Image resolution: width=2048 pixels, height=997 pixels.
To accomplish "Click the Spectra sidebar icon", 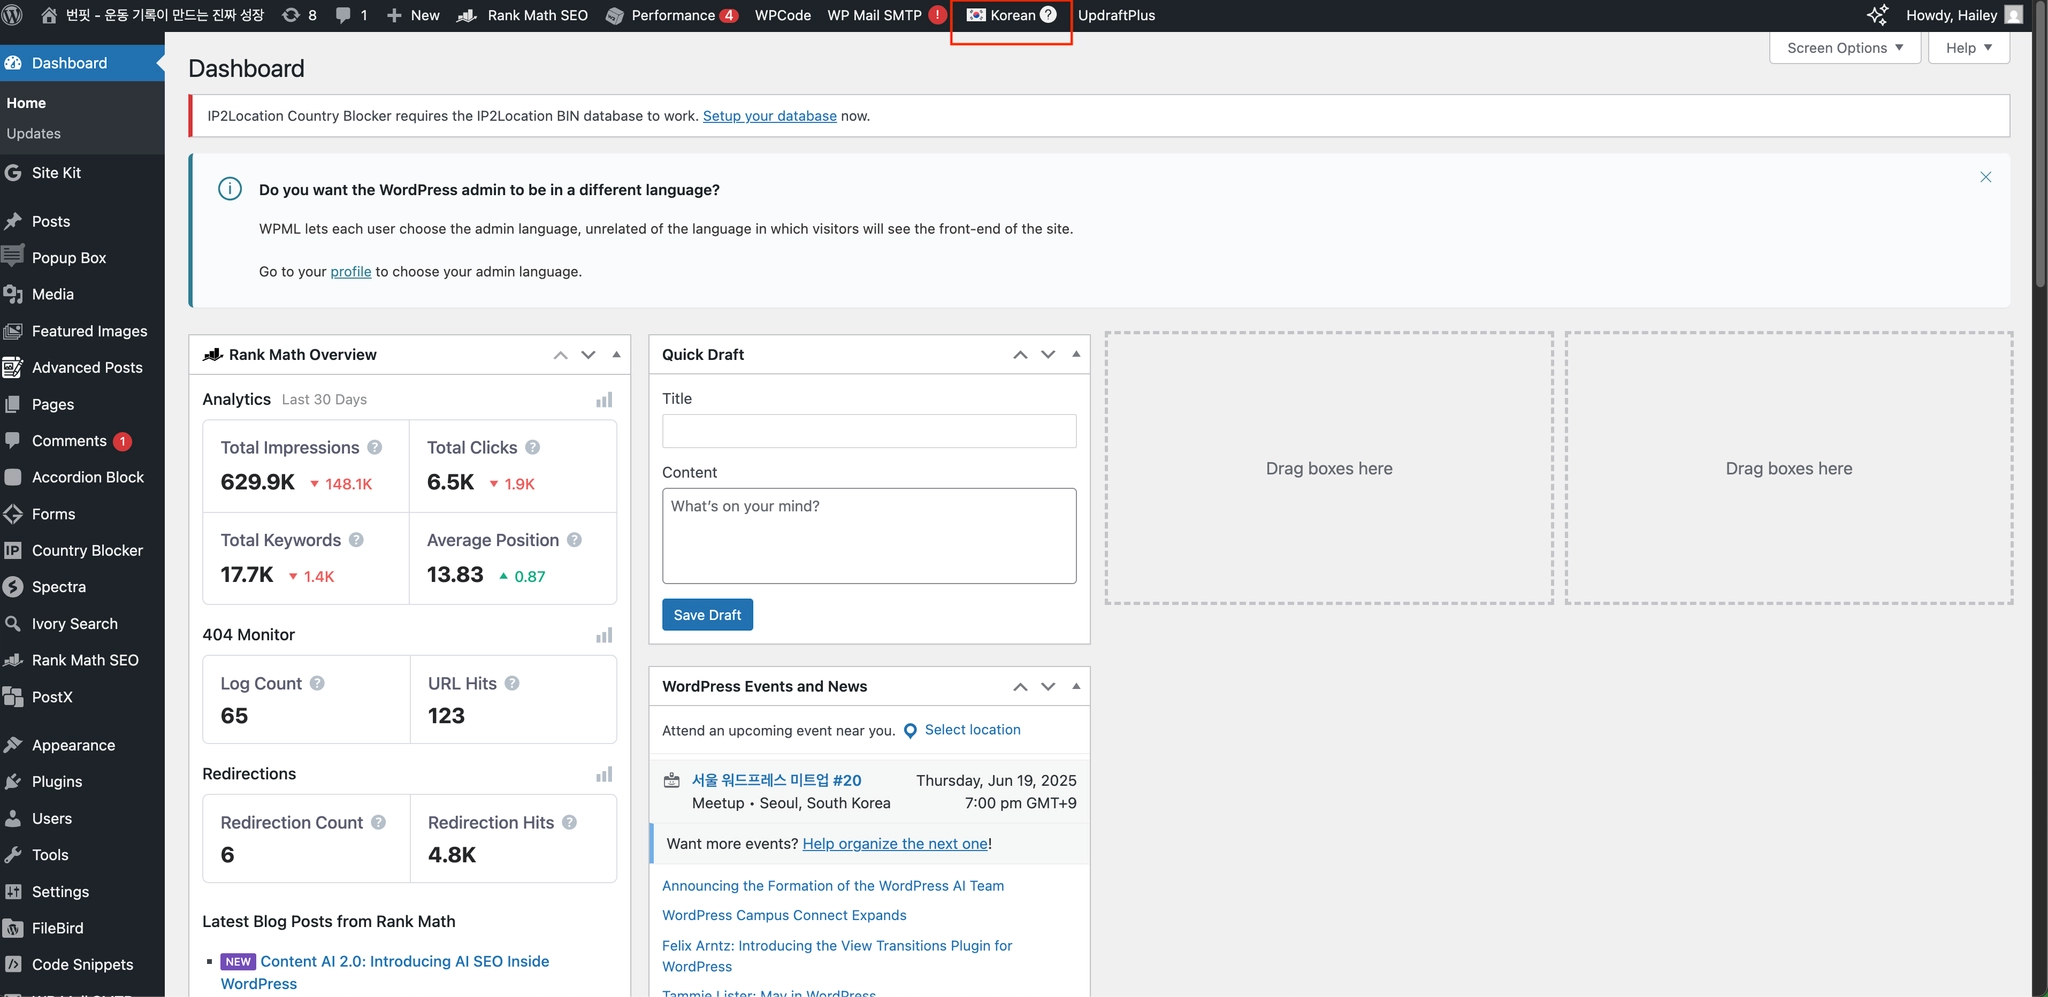I will (13, 587).
